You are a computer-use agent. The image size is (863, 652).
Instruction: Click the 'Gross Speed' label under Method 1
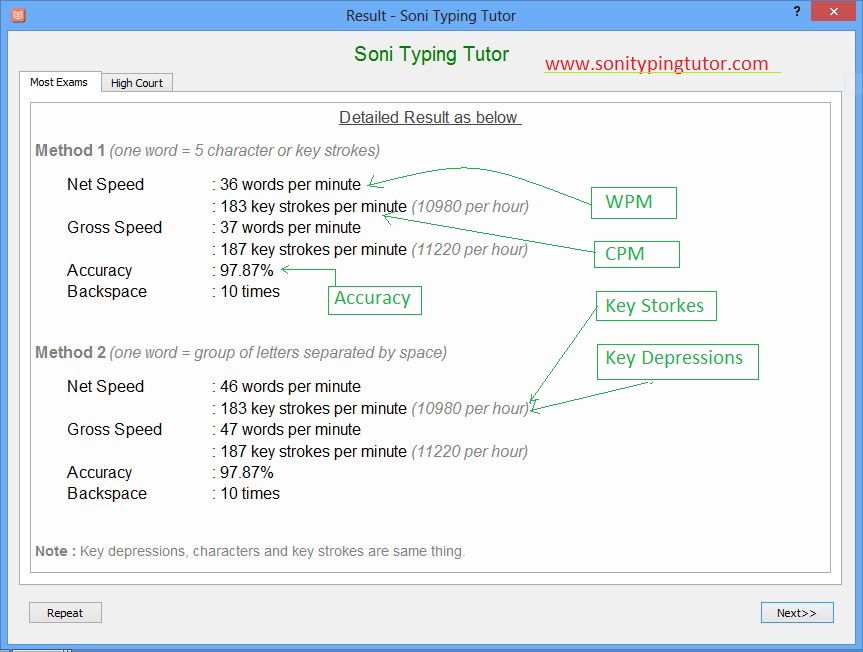[114, 227]
